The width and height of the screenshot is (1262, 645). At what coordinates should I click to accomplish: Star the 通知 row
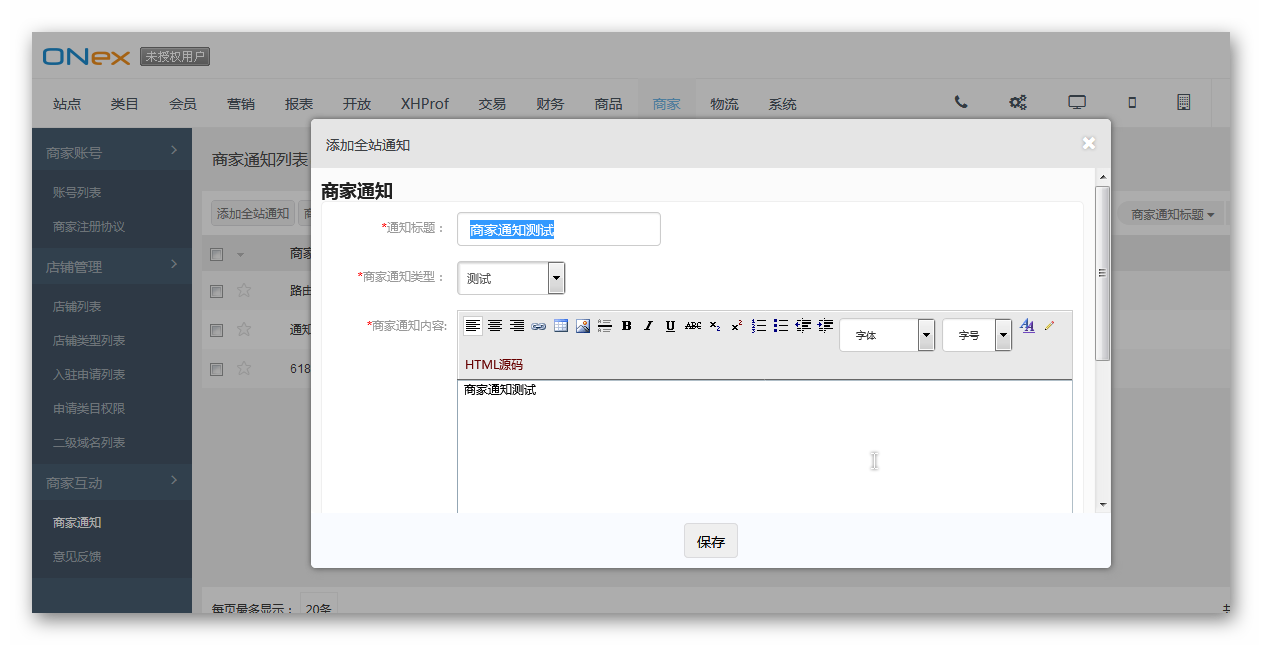(x=244, y=329)
